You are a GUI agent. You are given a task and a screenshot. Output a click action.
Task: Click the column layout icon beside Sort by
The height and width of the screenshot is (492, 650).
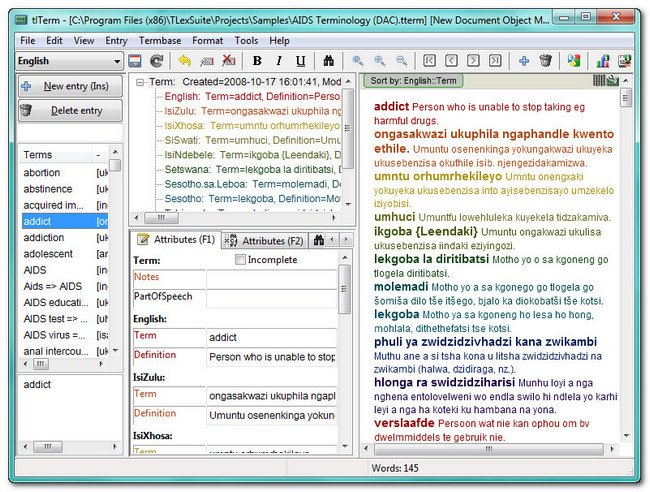click(599, 80)
